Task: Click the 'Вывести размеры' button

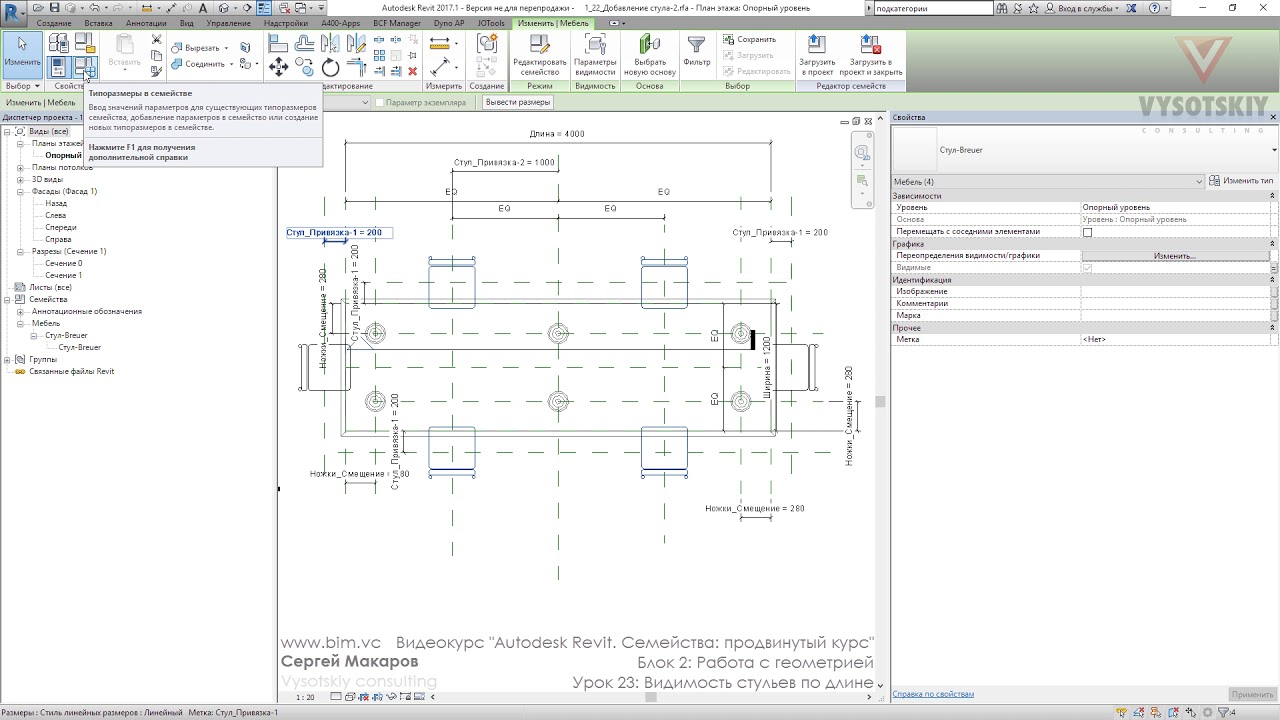Action: pos(518,102)
